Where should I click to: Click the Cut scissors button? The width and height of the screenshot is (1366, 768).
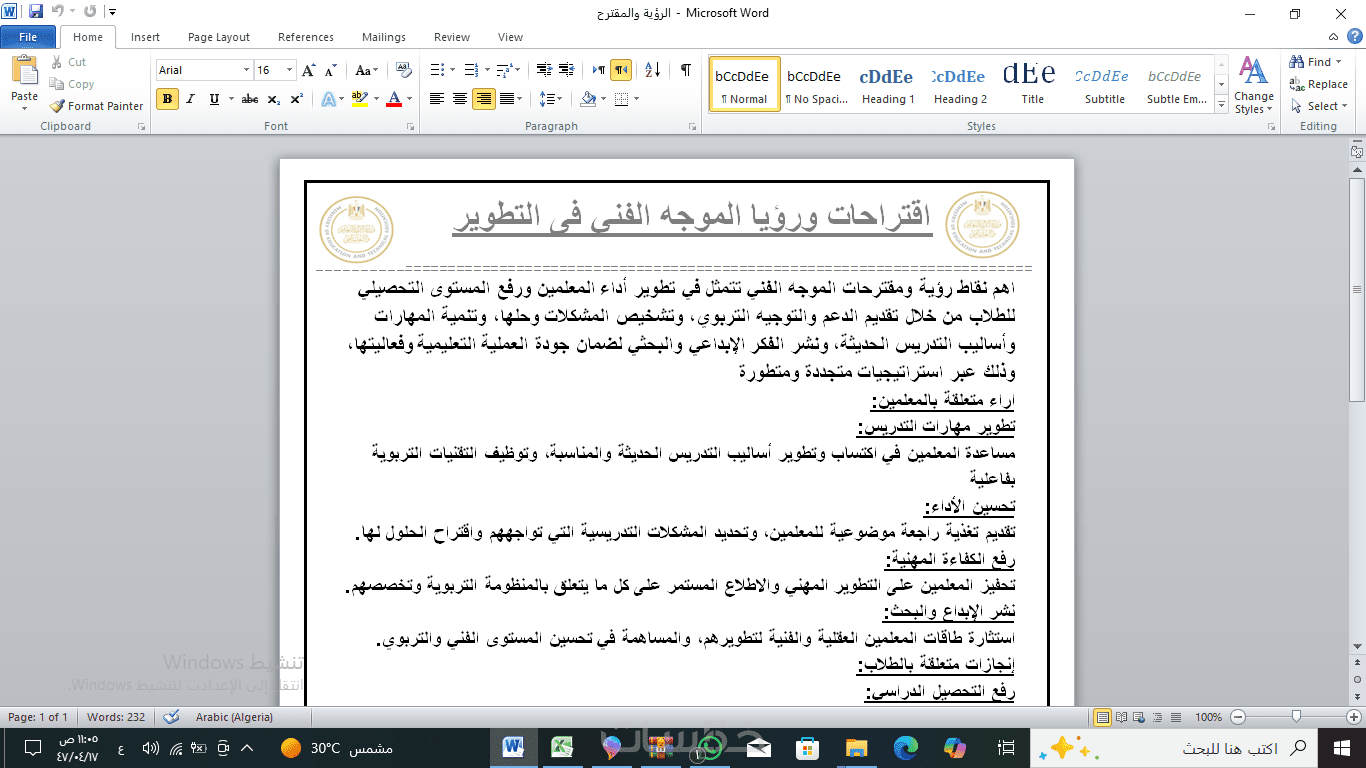point(67,62)
